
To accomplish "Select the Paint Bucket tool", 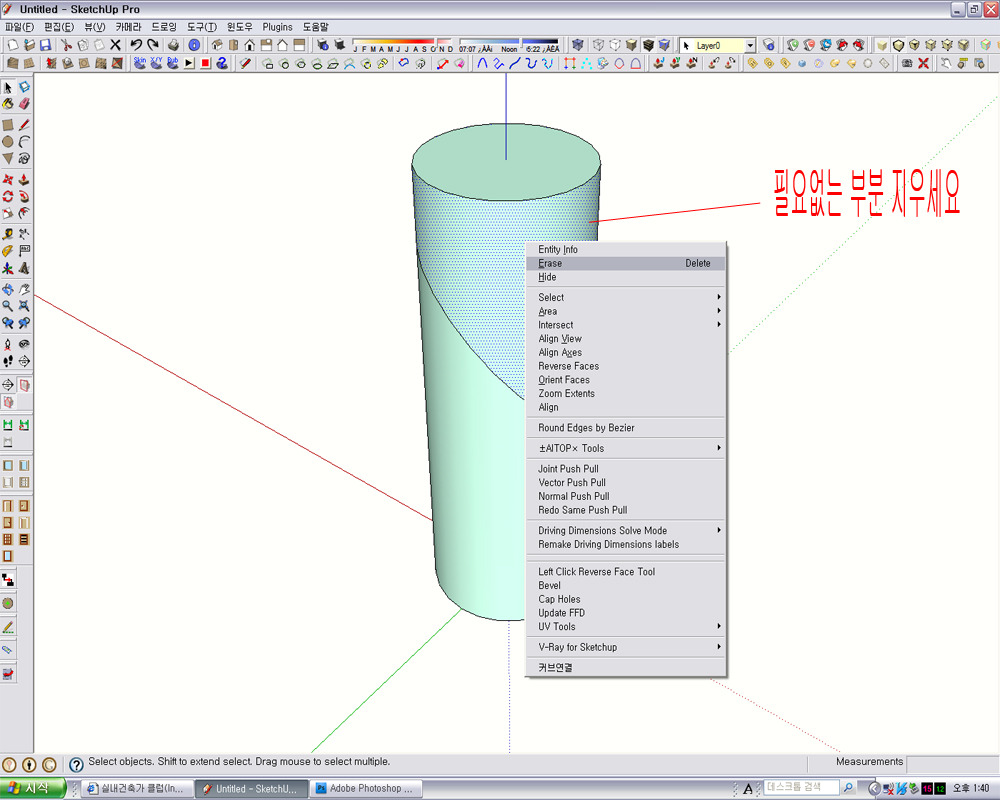I will tap(8, 104).
